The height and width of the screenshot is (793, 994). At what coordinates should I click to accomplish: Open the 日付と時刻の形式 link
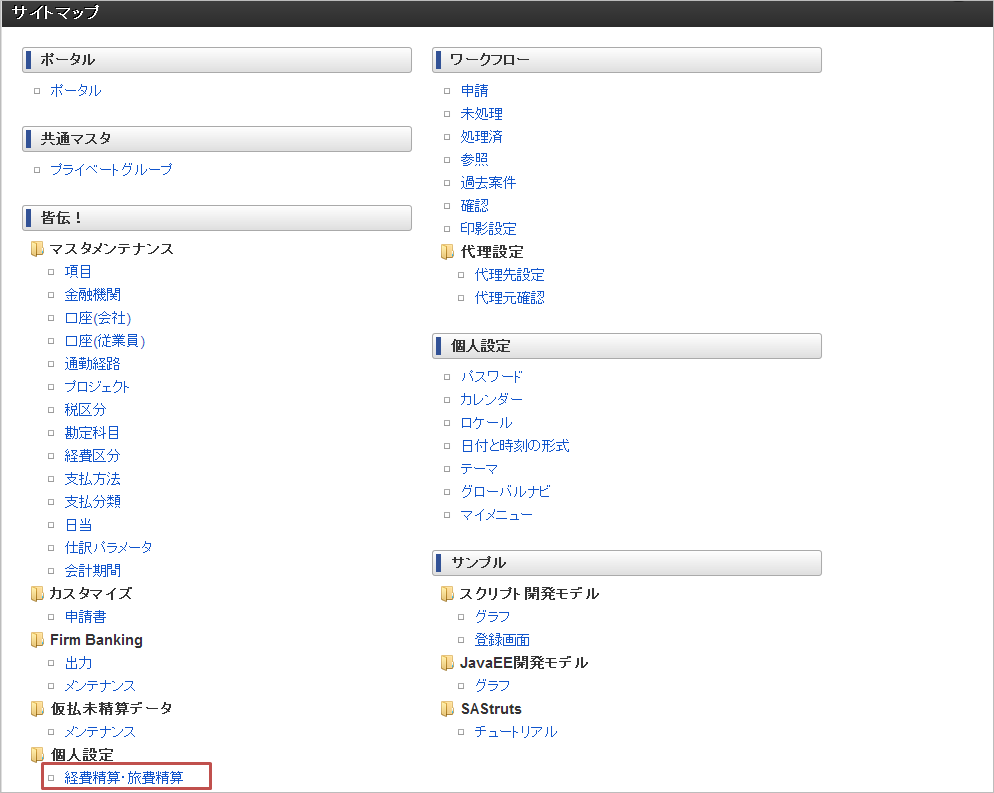515,446
